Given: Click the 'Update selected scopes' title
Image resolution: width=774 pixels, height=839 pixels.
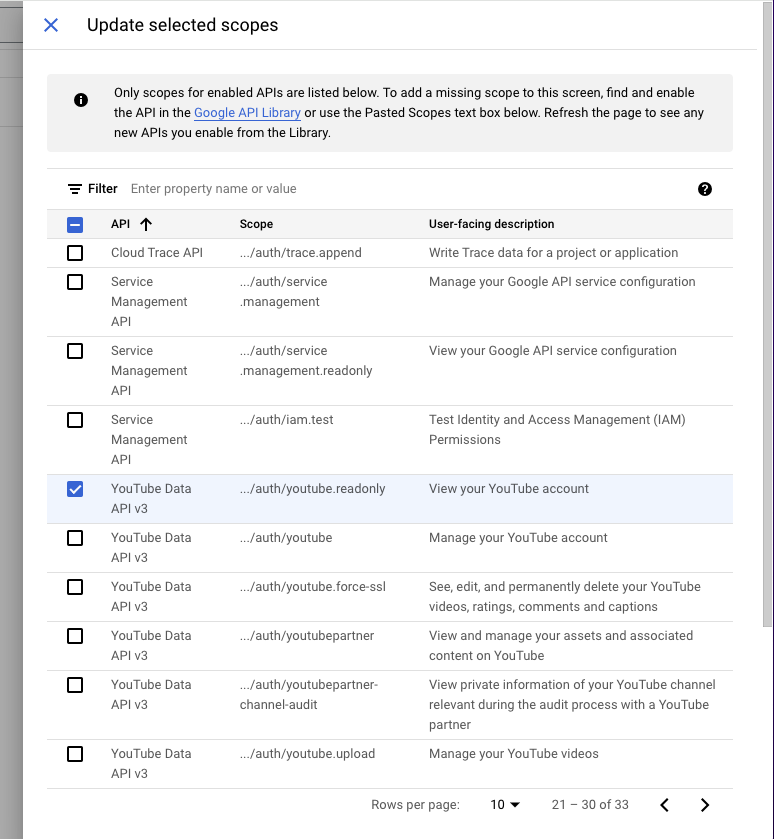Looking at the screenshot, I should [182, 25].
